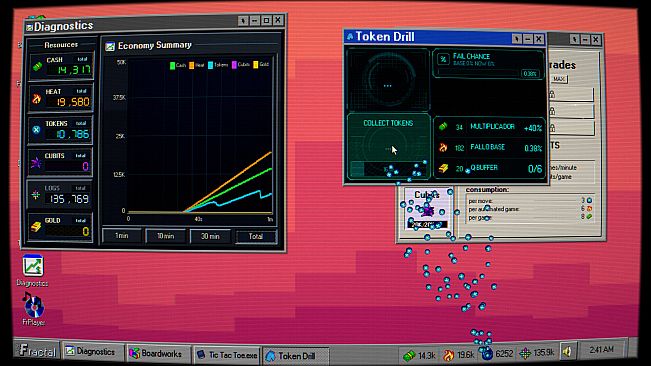
Task: Click the tray tokens icon showing 6252
Action: click(487, 354)
